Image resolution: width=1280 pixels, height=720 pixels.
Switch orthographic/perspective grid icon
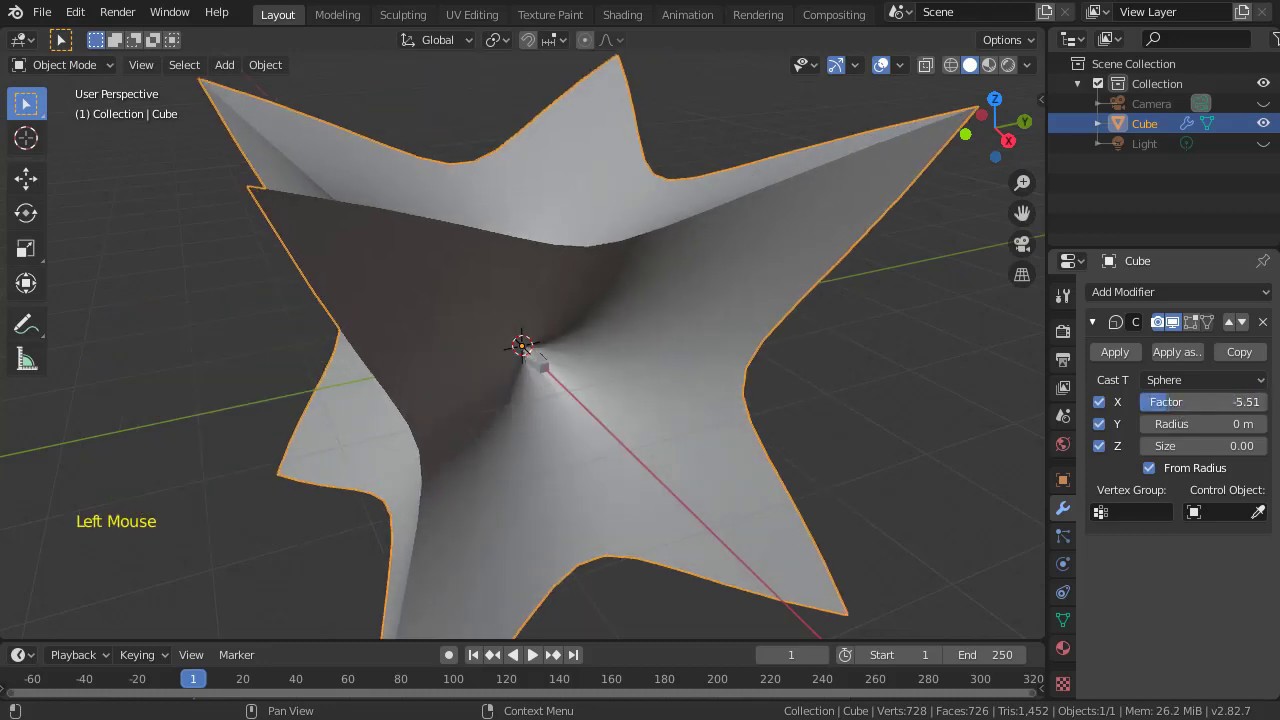pyautogui.click(x=1022, y=275)
